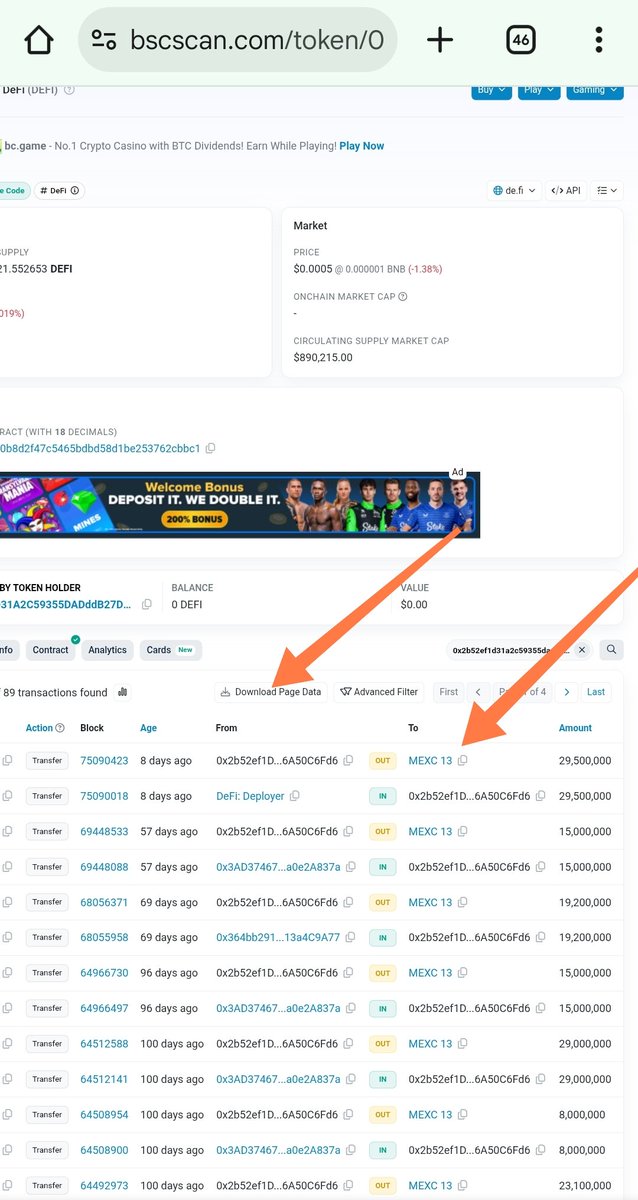Open block 75090423 link

104,761
